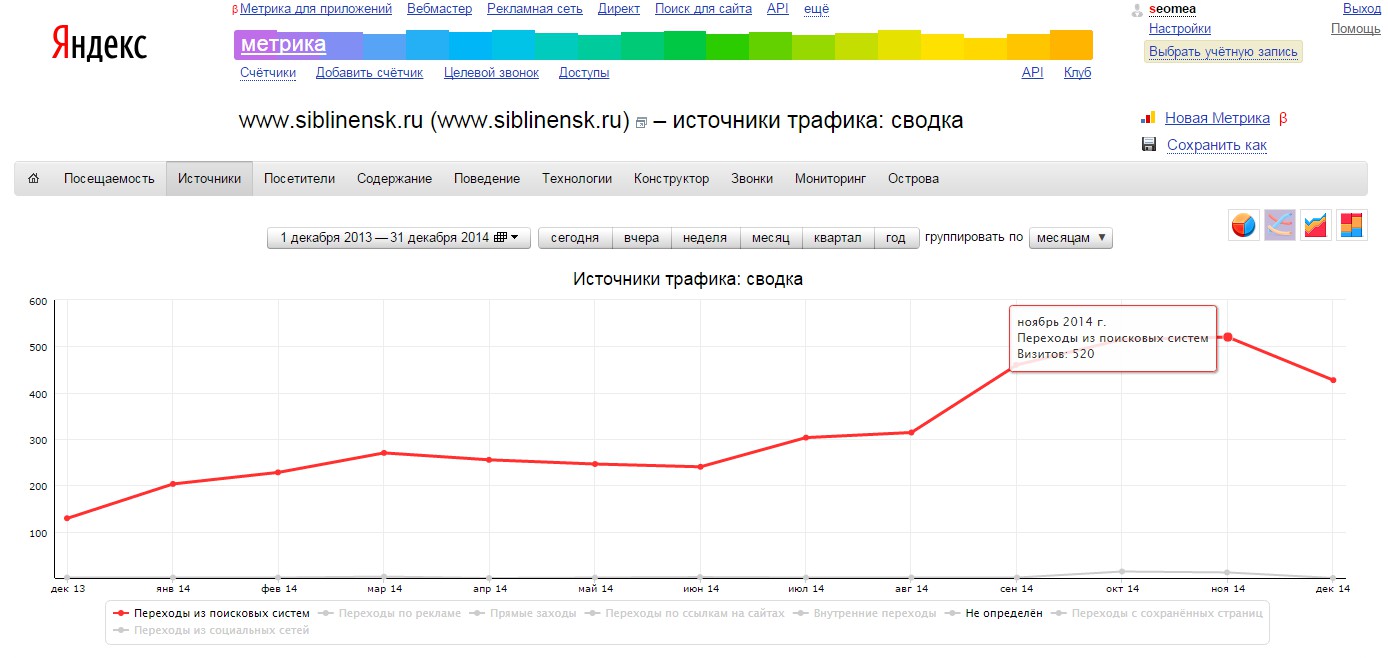Switch to the area chart view icon

coord(1316,225)
